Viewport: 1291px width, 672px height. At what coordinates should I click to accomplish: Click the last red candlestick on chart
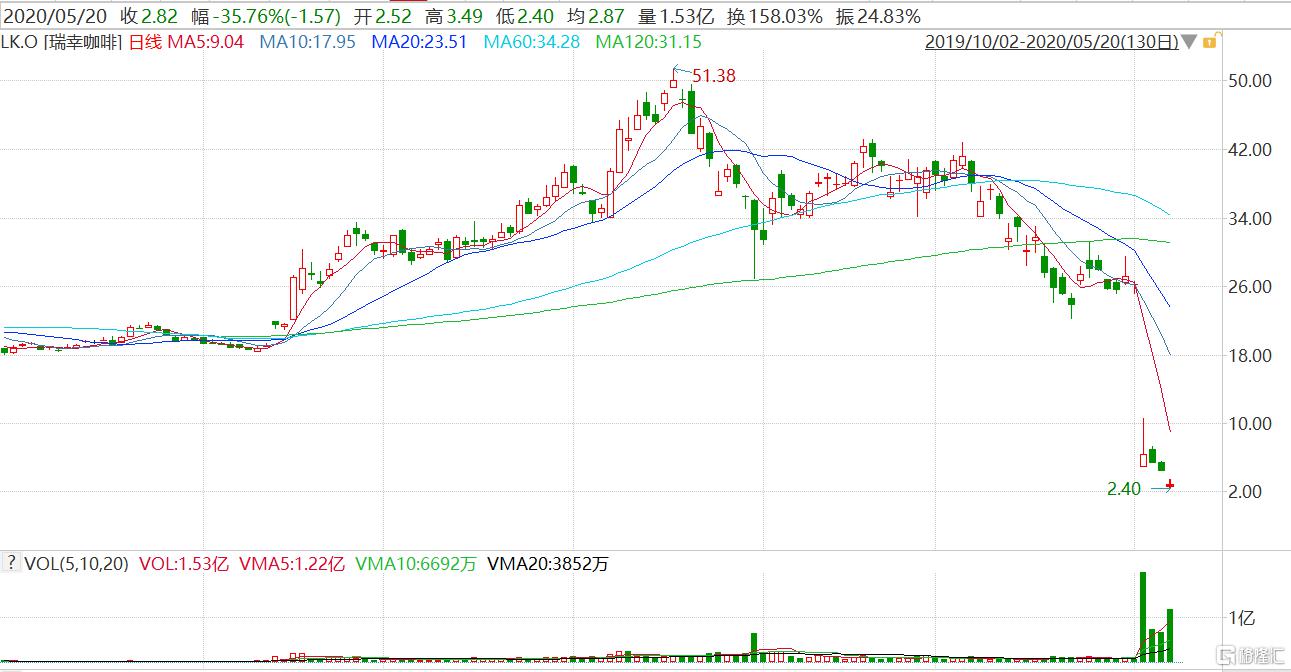[x=1170, y=485]
